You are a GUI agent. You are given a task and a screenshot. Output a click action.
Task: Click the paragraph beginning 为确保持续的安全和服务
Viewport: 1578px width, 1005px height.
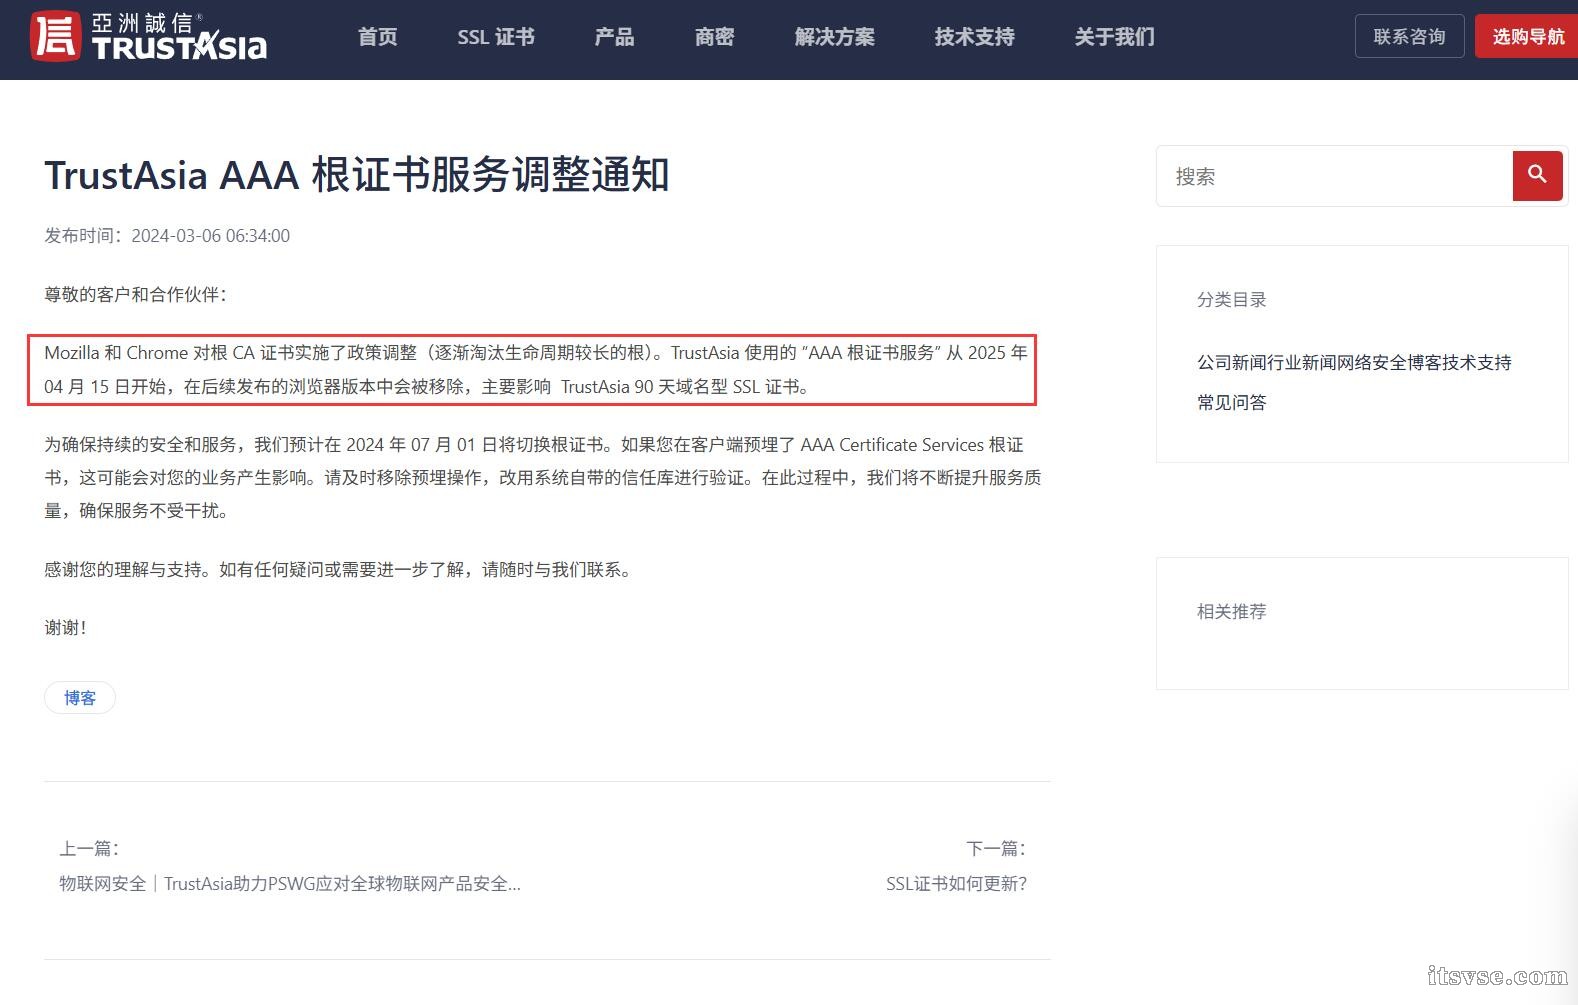tap(543, 477)
